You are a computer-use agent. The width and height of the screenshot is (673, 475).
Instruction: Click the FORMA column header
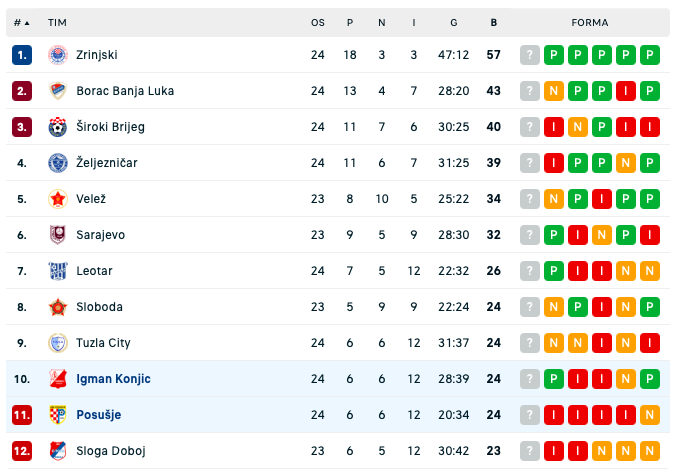coord(590,23)
